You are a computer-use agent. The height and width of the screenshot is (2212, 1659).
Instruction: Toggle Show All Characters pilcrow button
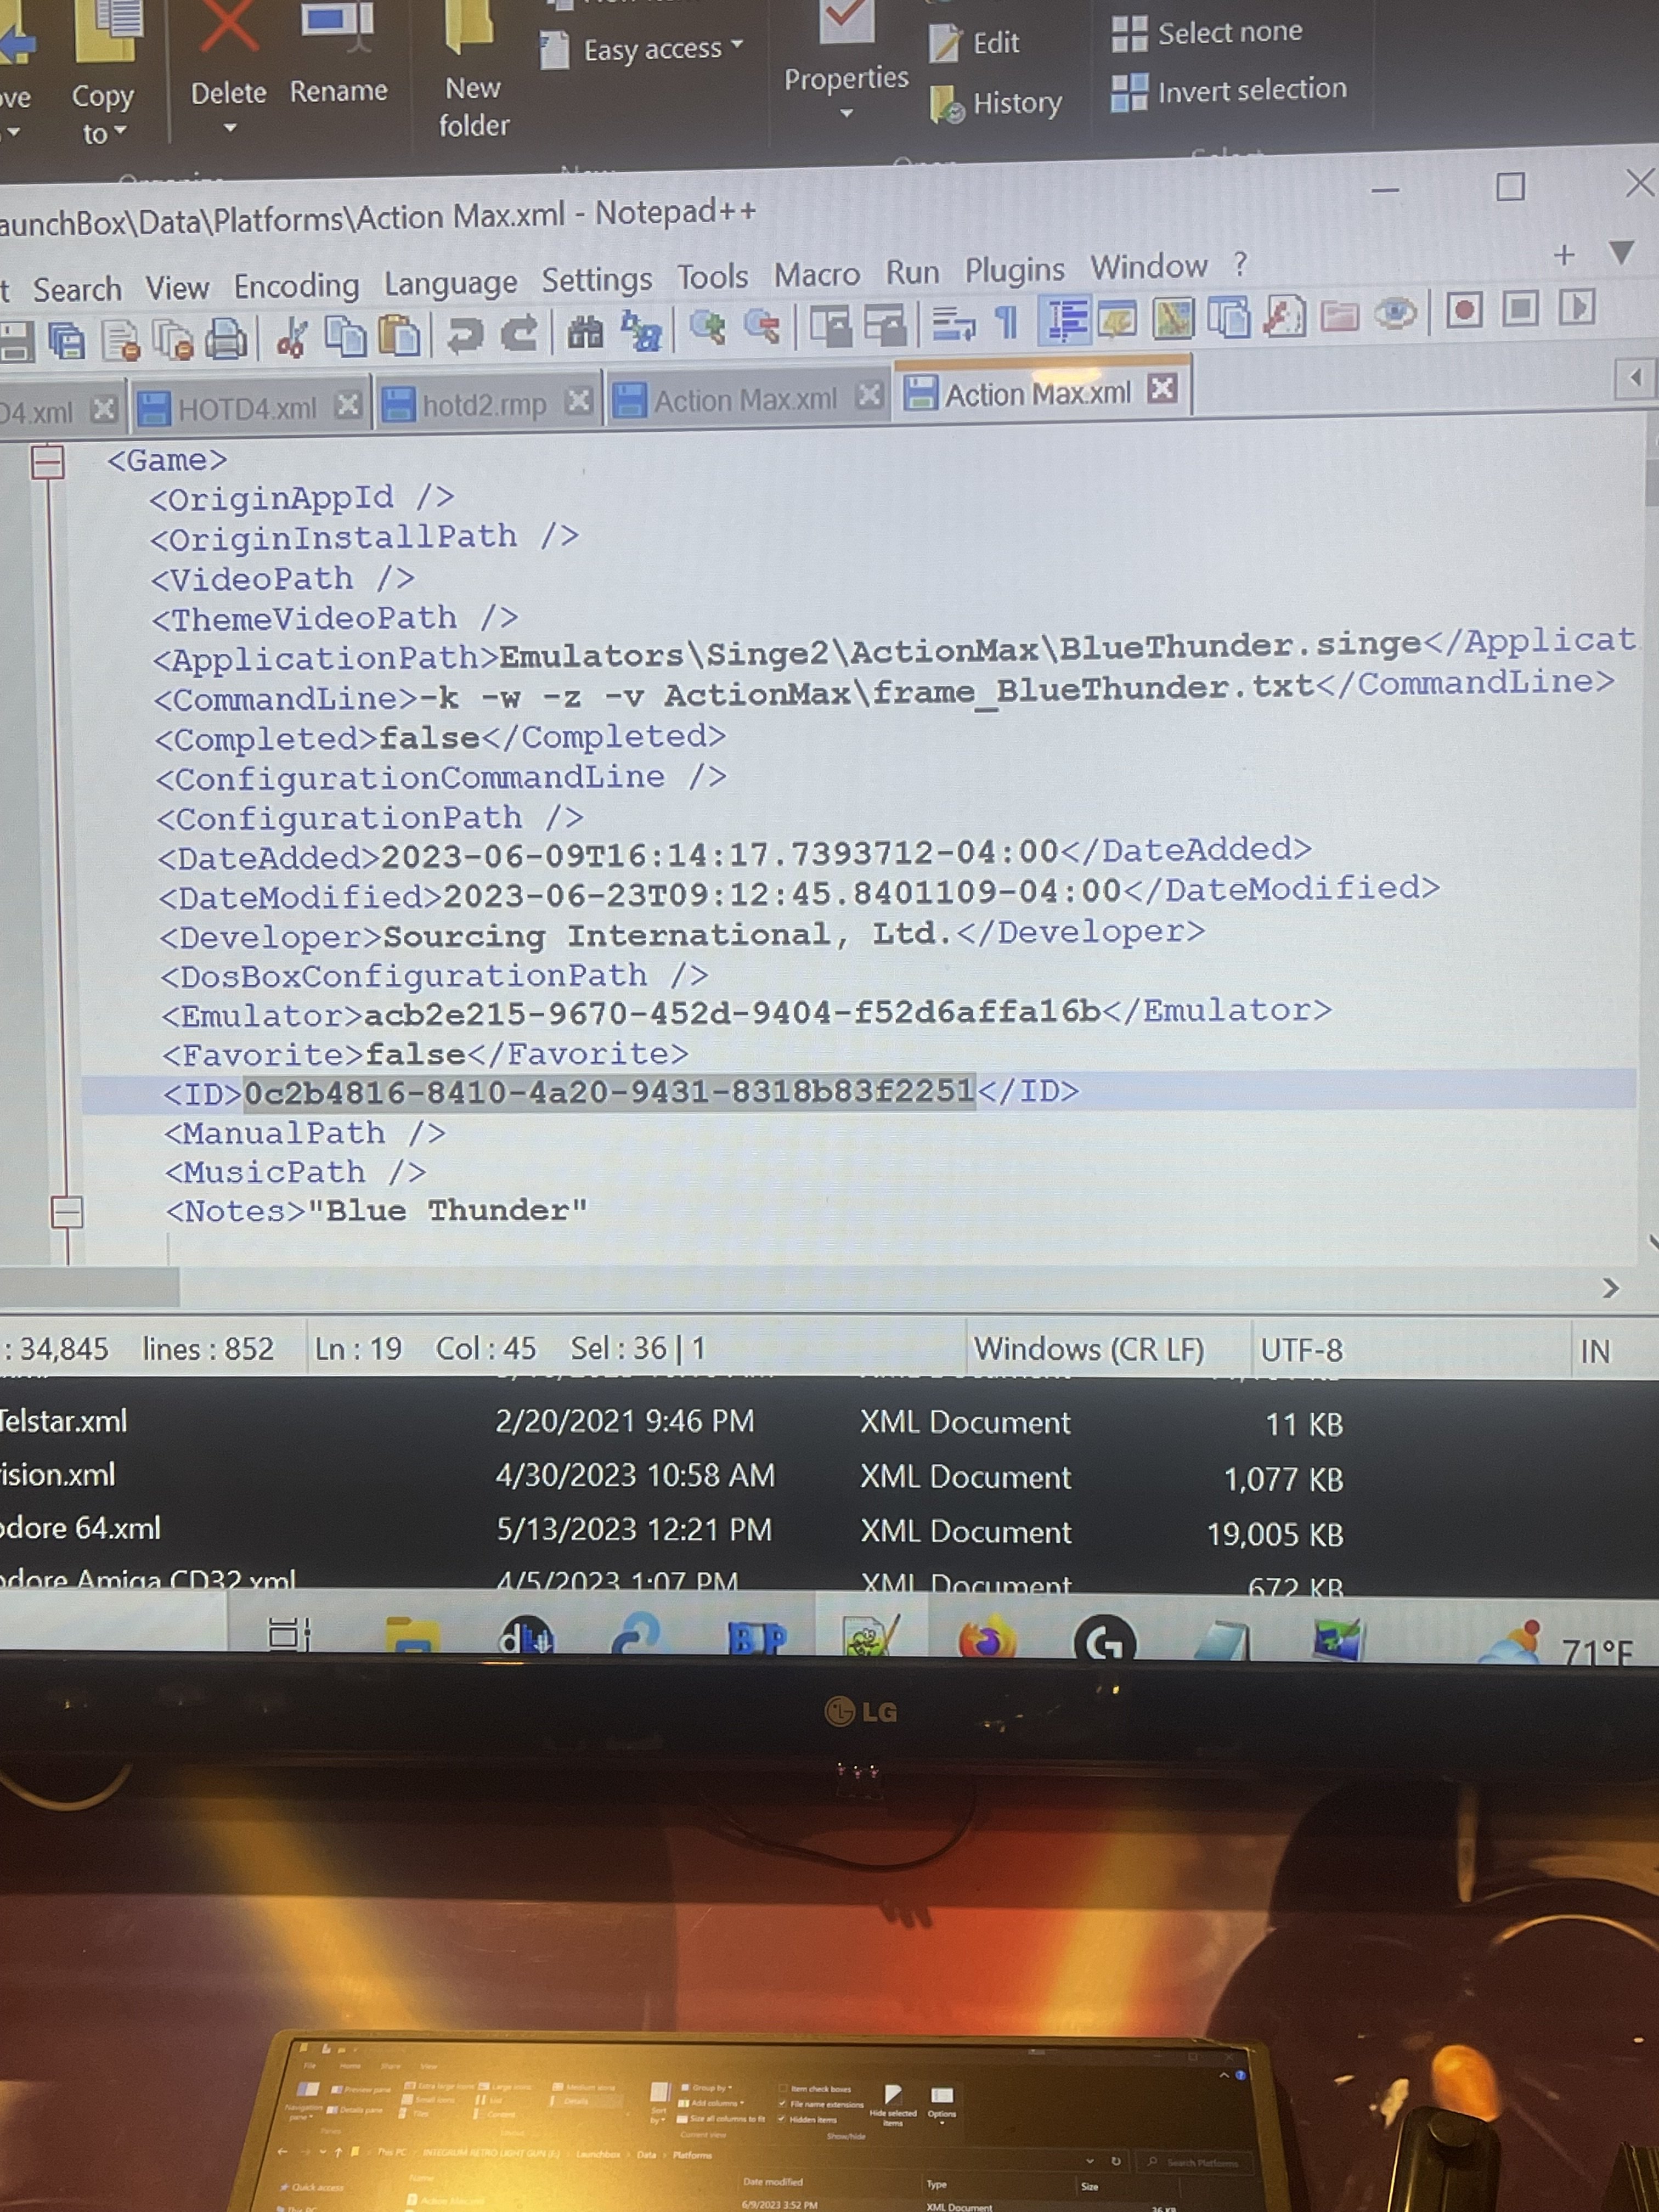[x=1007, y=322]
